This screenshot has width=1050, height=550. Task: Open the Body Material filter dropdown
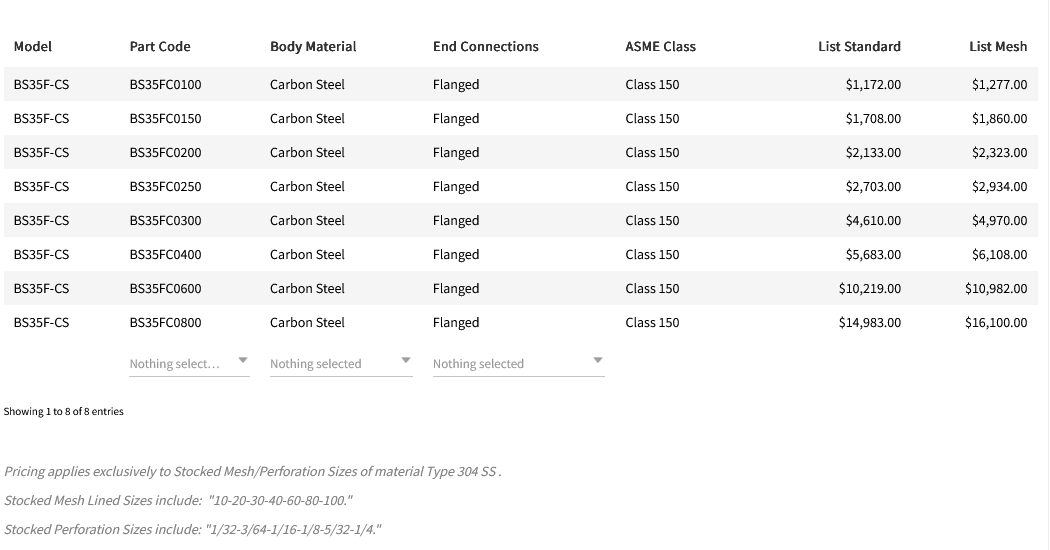340,364
